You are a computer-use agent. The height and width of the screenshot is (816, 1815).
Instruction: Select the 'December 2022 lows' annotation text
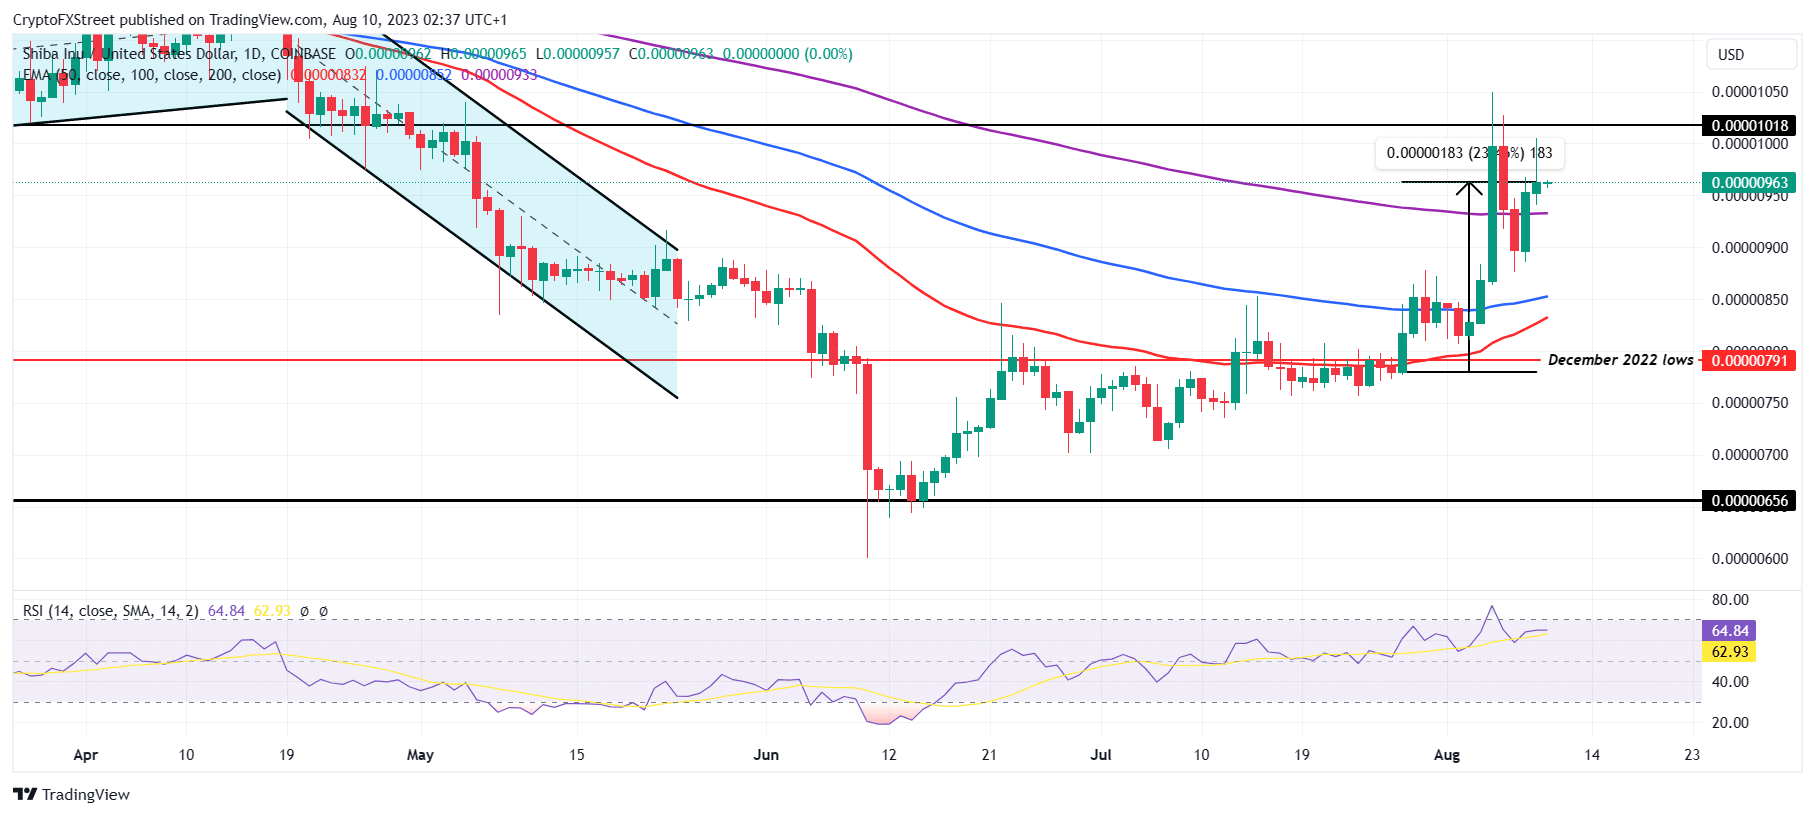pyautogui.click(x=1620, y=360)
